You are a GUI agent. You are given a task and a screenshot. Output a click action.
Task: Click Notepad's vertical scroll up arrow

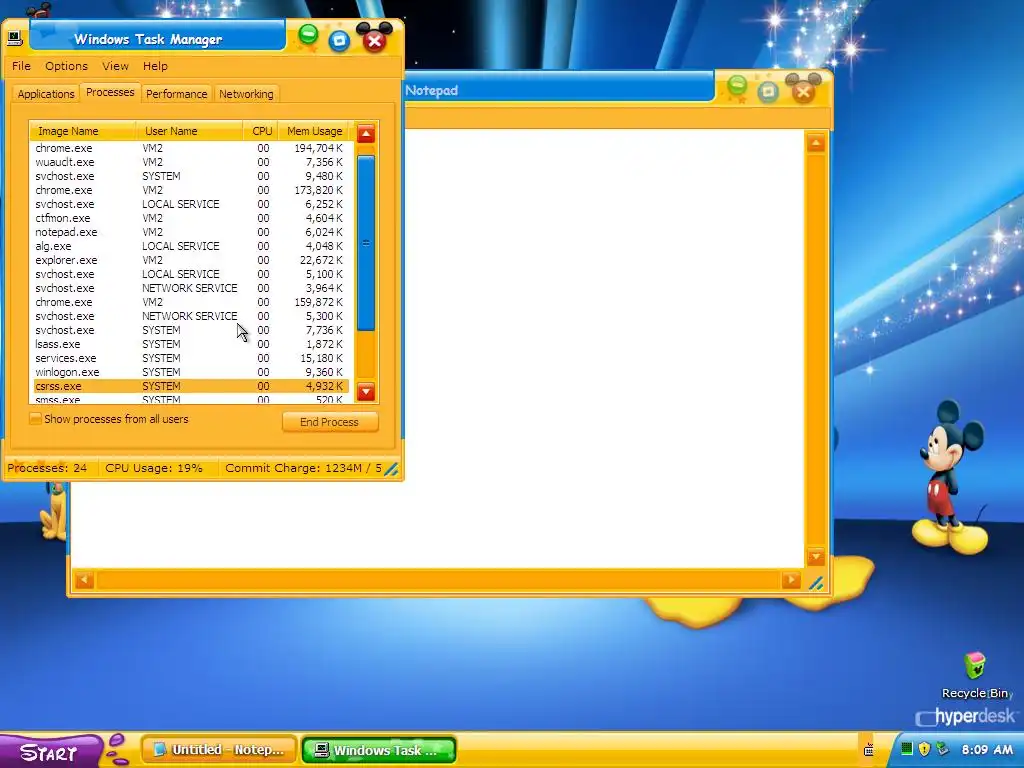point(816,143)
